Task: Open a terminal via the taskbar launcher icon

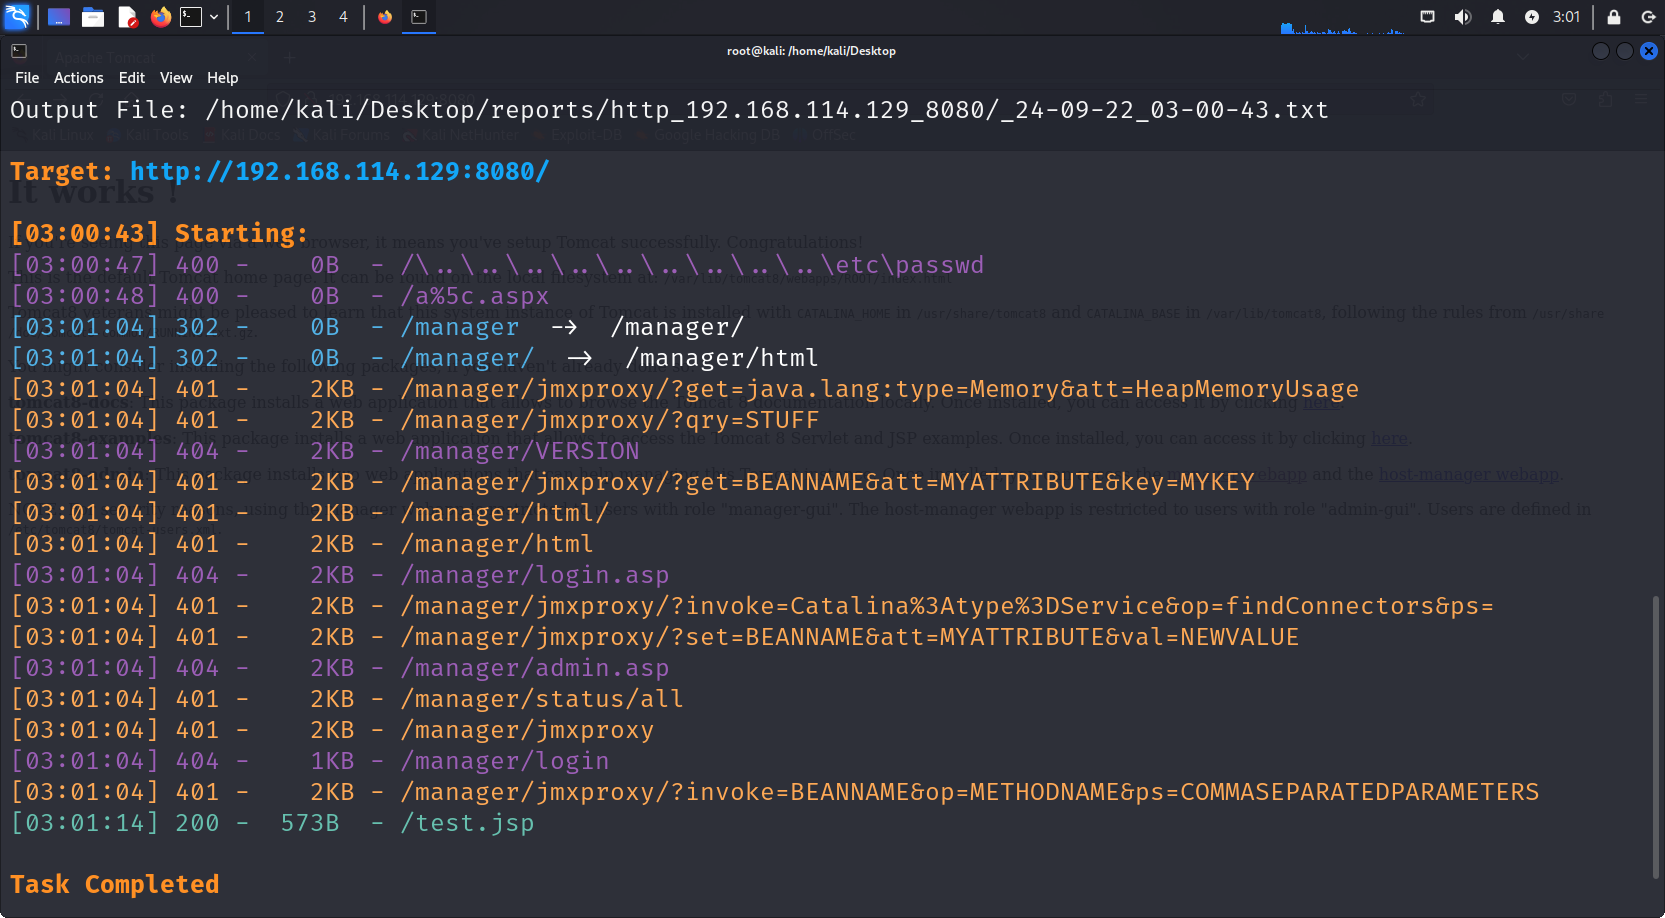Action: pyautogui.click(x=191, y=17)
